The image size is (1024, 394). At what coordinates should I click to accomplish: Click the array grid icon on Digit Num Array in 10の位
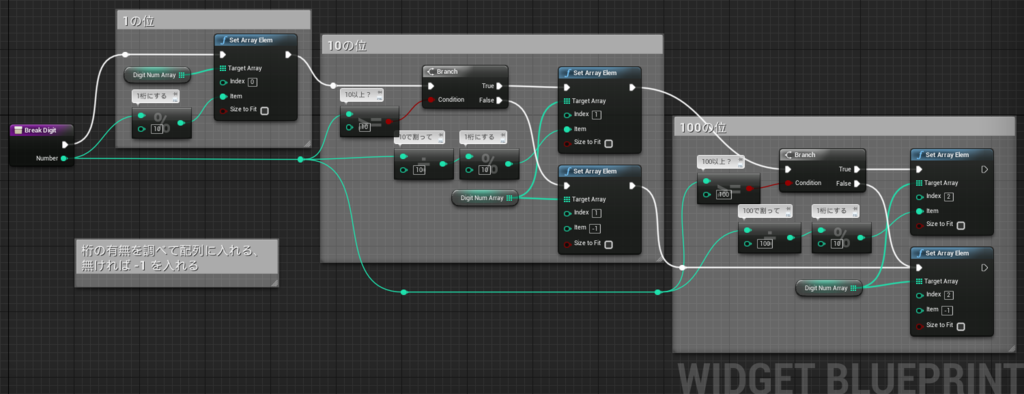(509, 198)
